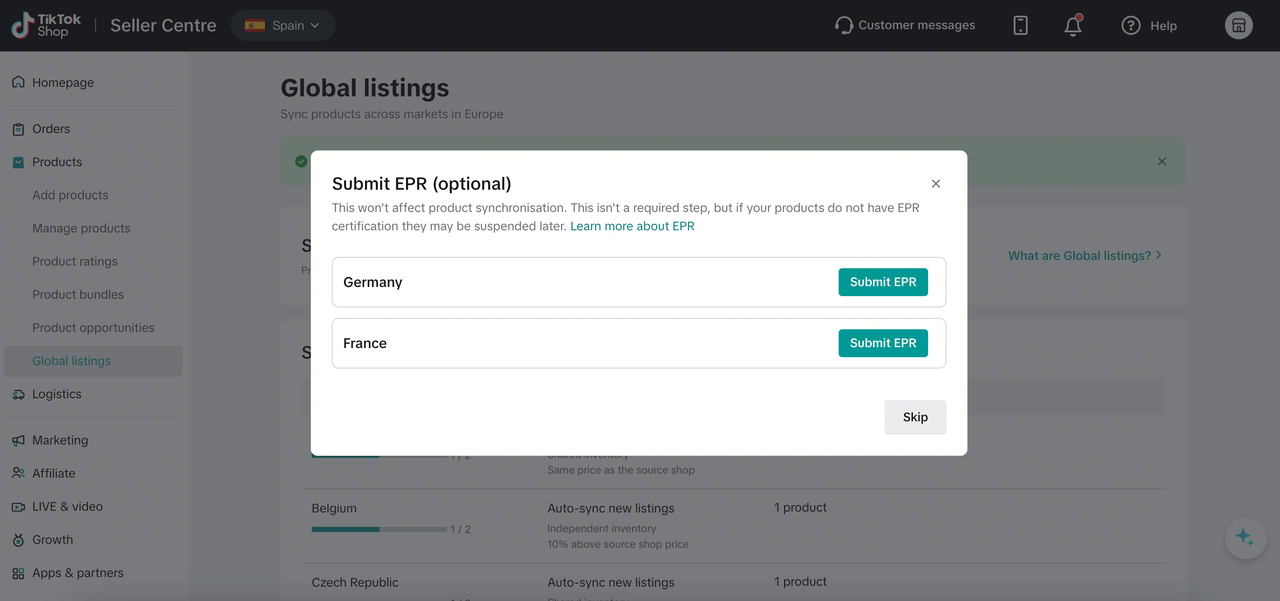Open the Spain market dropdown
1280x601 pixels.
click(283, 26)
